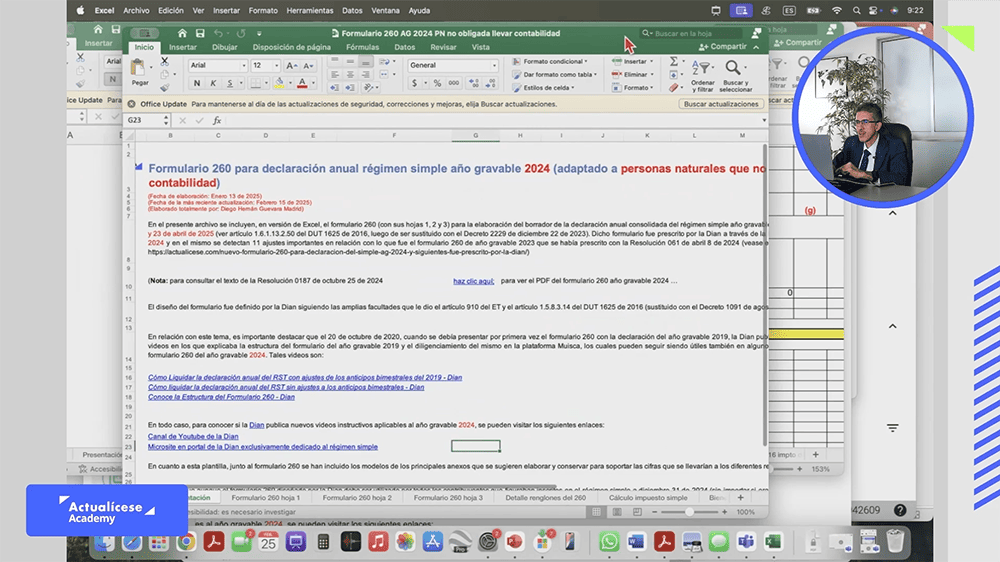This screenshot has height=562, width=1000.
Task: Toggle Bold (N) formatting
Action: pos(196,83)
